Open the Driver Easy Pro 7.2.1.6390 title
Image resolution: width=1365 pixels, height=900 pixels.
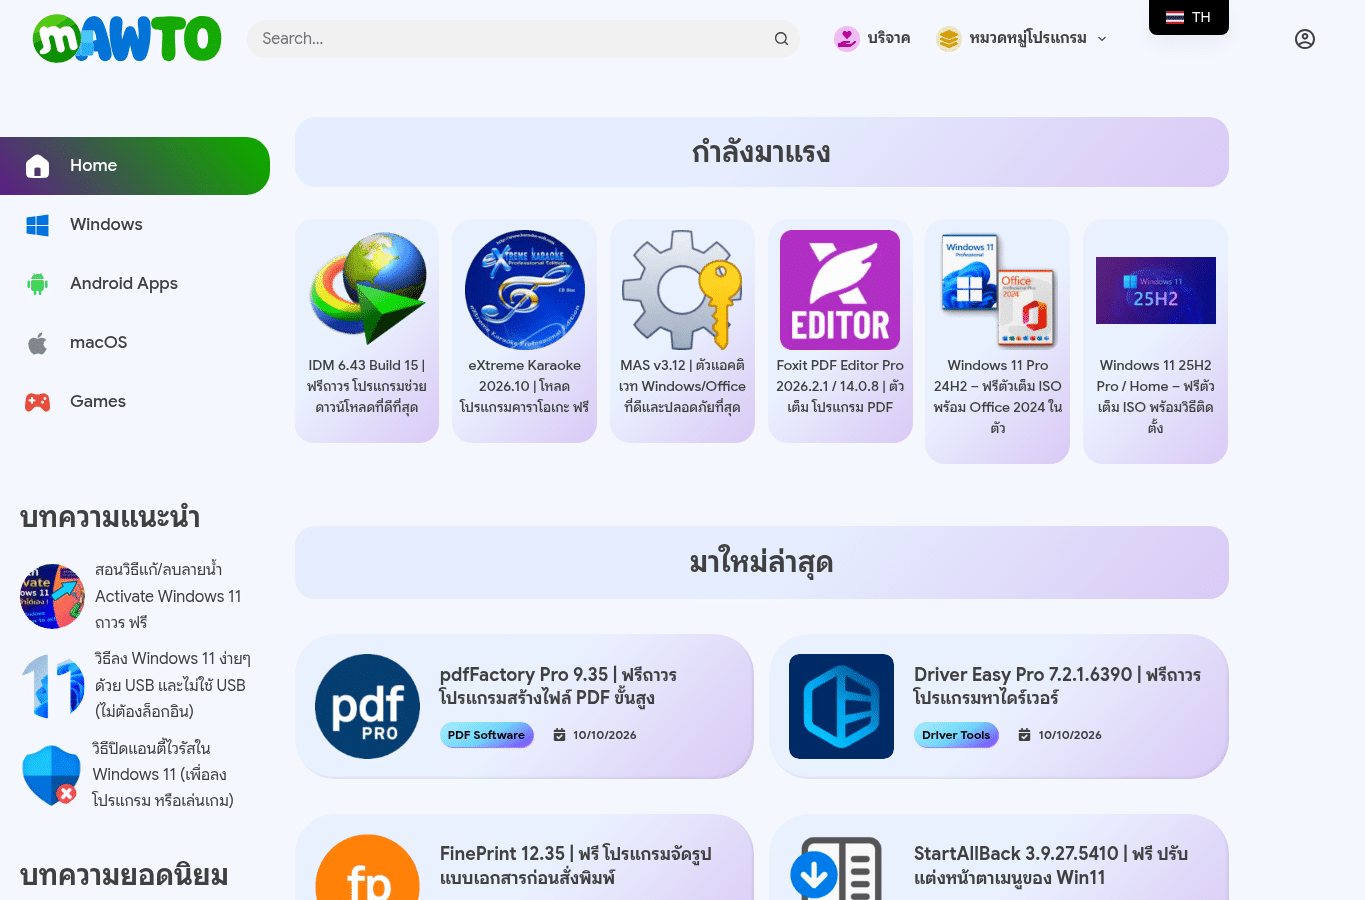pyautogui.click(x=1057, y=686)
